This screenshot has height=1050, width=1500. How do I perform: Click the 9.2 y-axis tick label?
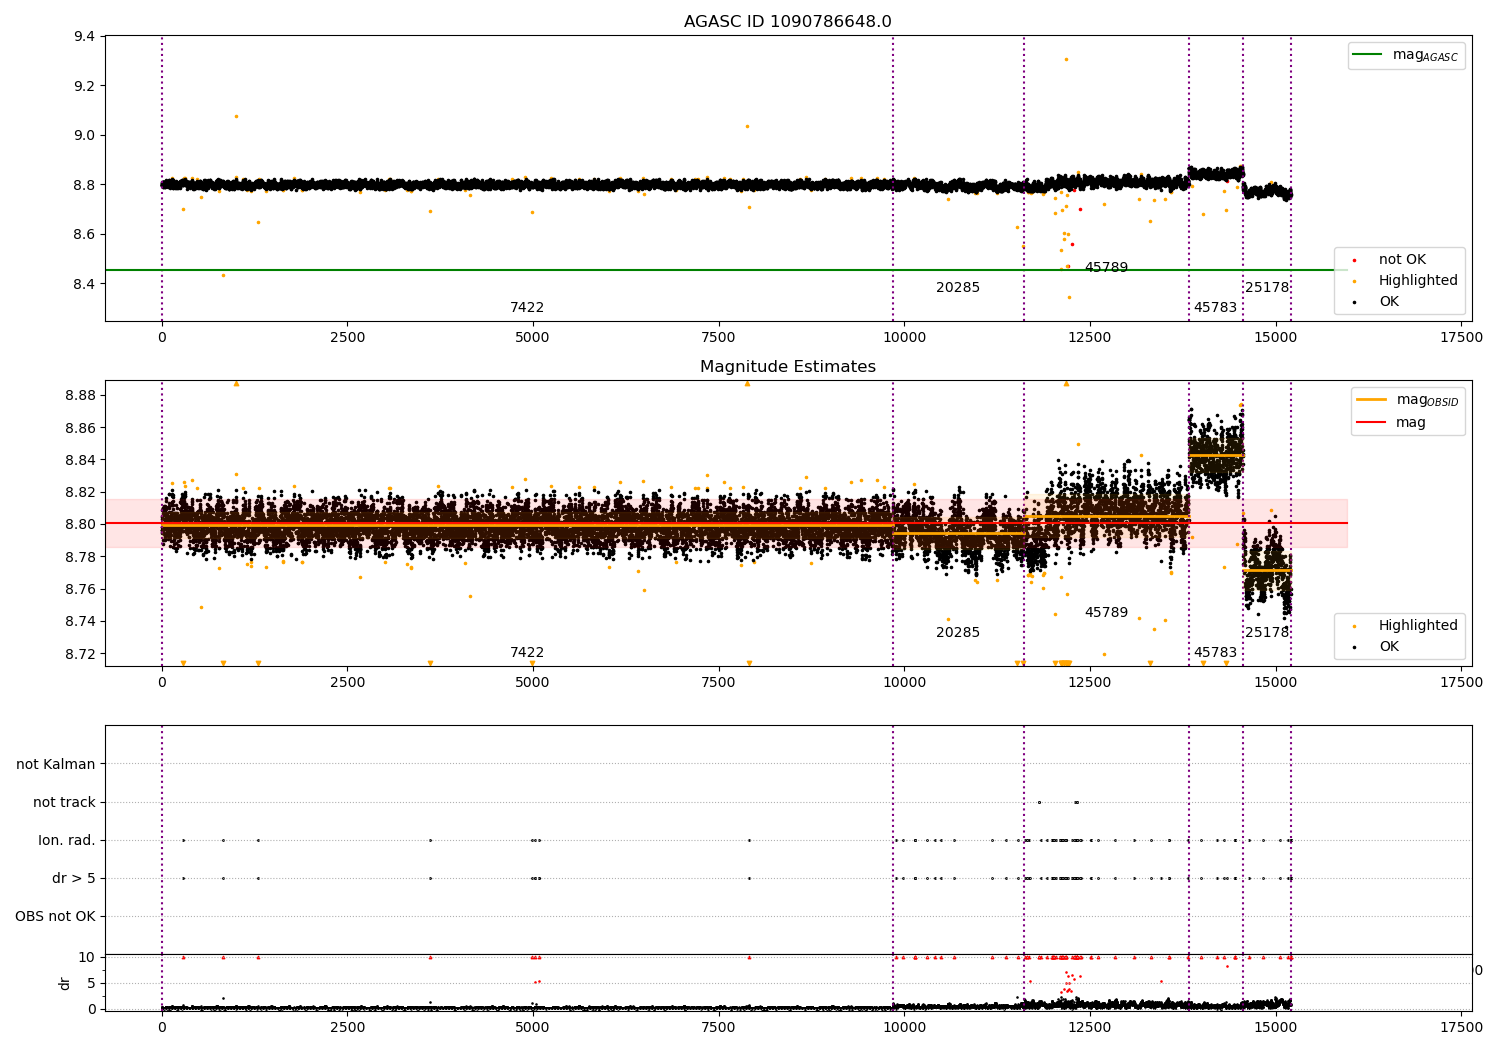coord(84,86)
